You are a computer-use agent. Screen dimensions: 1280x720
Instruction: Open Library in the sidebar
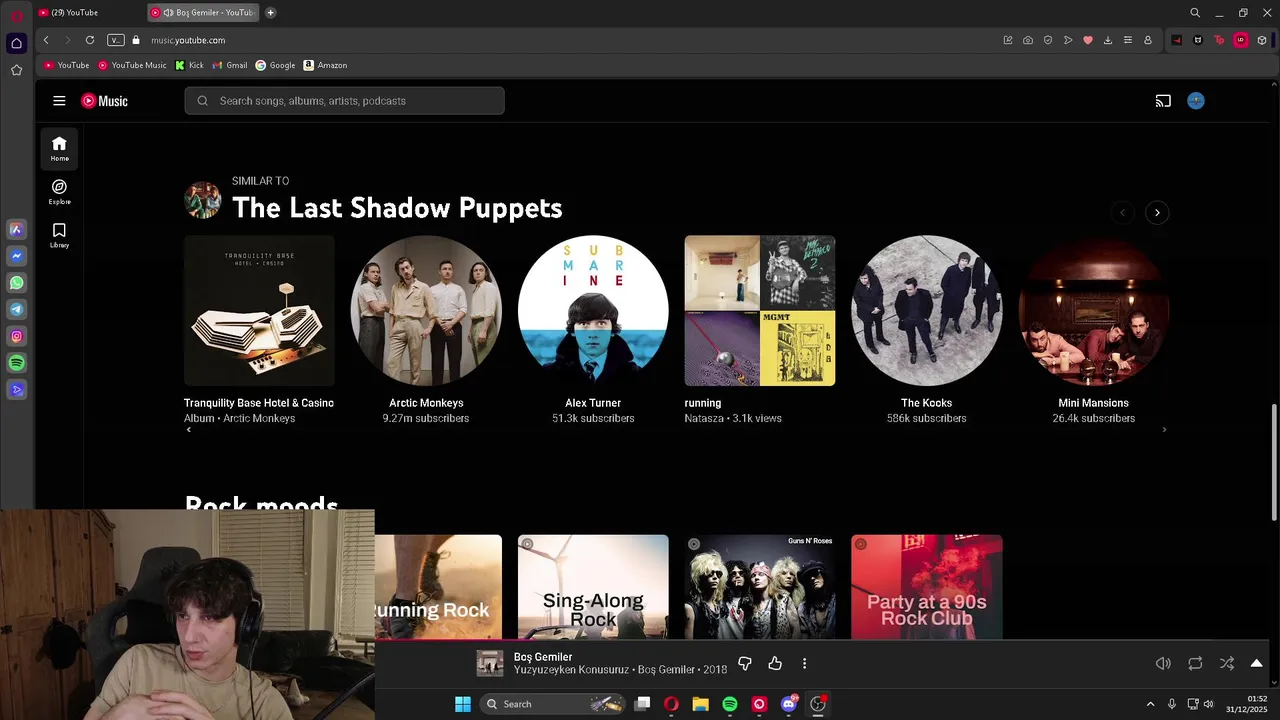click(59, 235)
